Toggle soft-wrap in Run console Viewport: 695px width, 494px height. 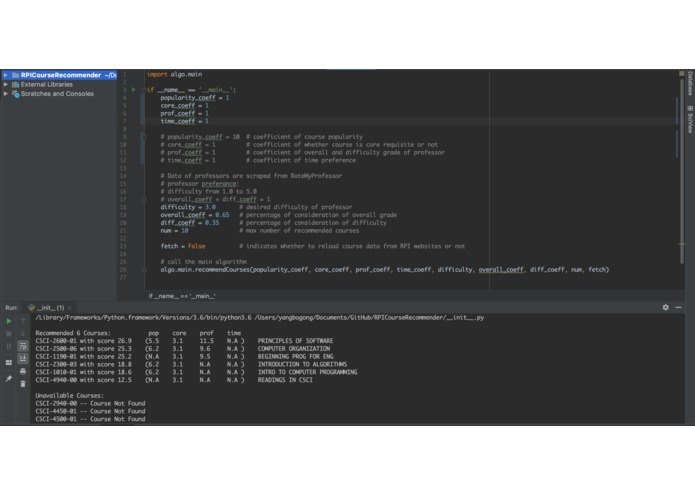(x=23, y=346)
